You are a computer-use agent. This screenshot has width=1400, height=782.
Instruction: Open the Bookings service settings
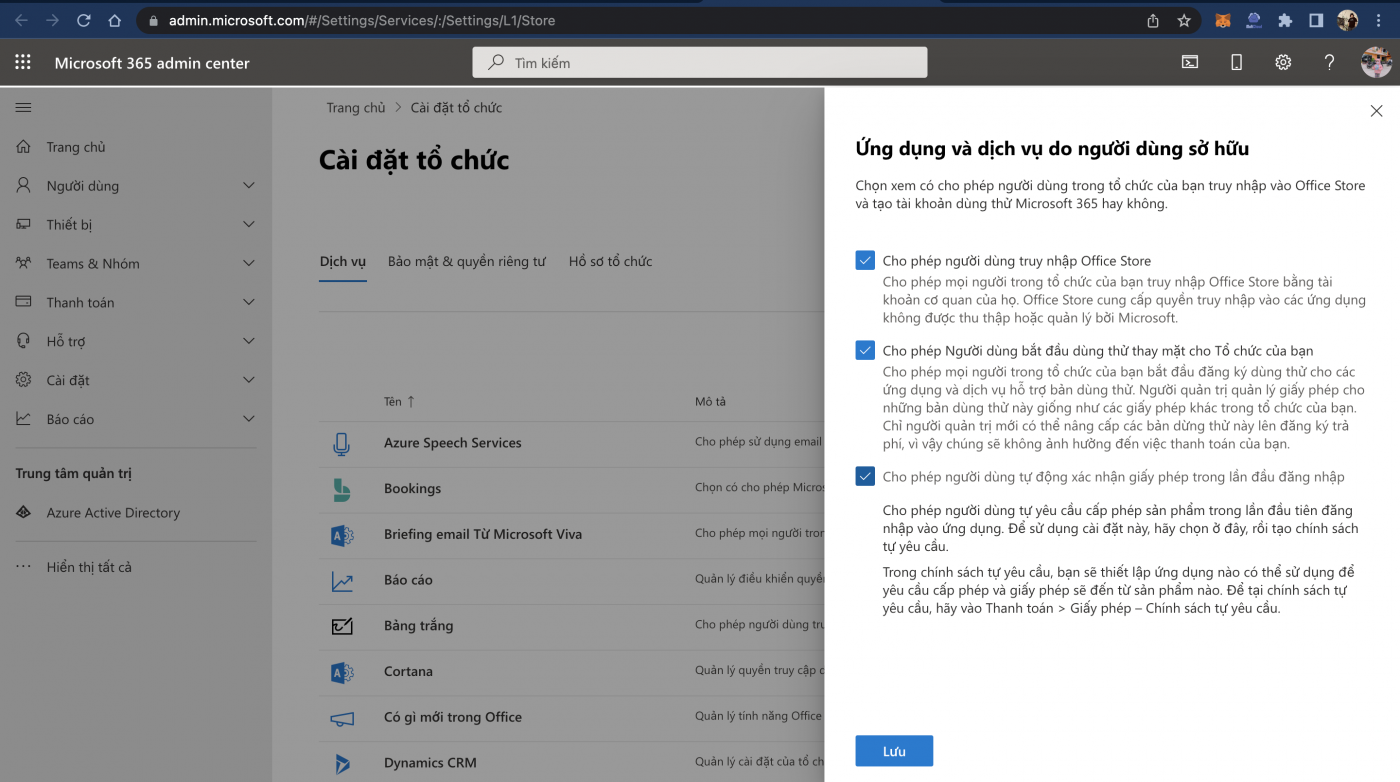(x=412, y=489)
